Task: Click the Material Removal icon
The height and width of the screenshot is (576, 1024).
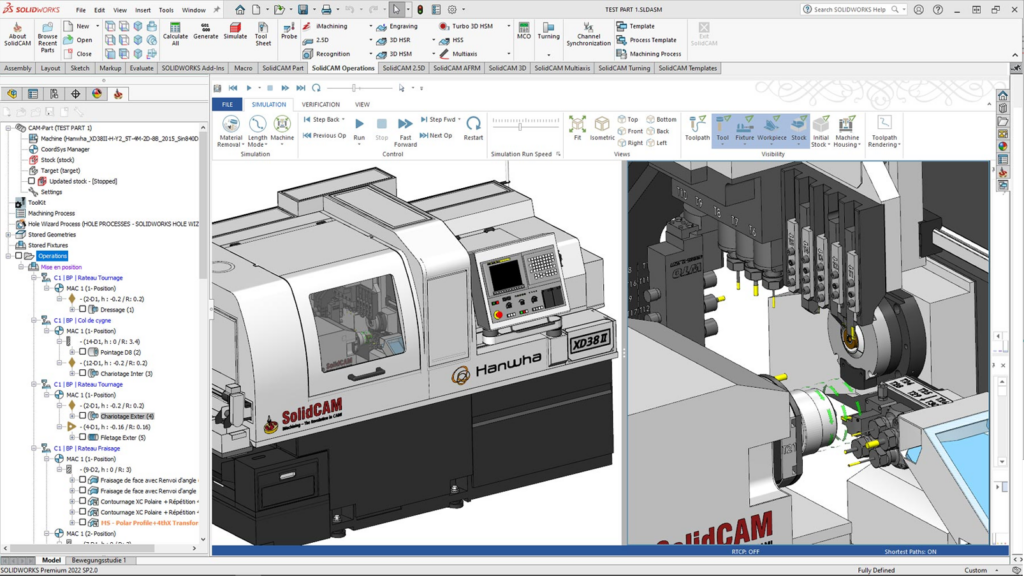Action: (231, 131)
